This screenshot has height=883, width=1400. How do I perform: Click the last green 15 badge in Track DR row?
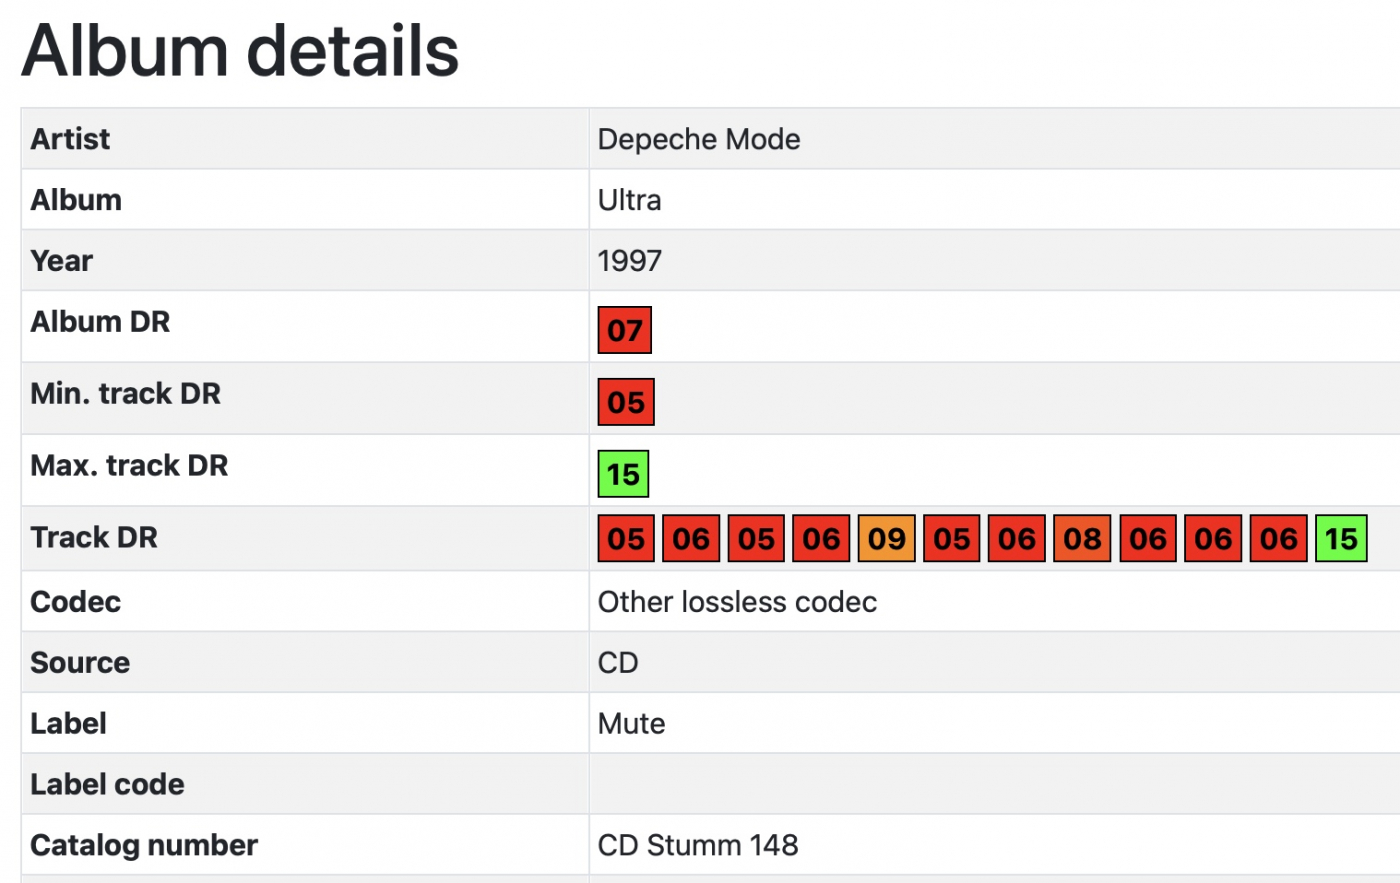click(1341, 539)
